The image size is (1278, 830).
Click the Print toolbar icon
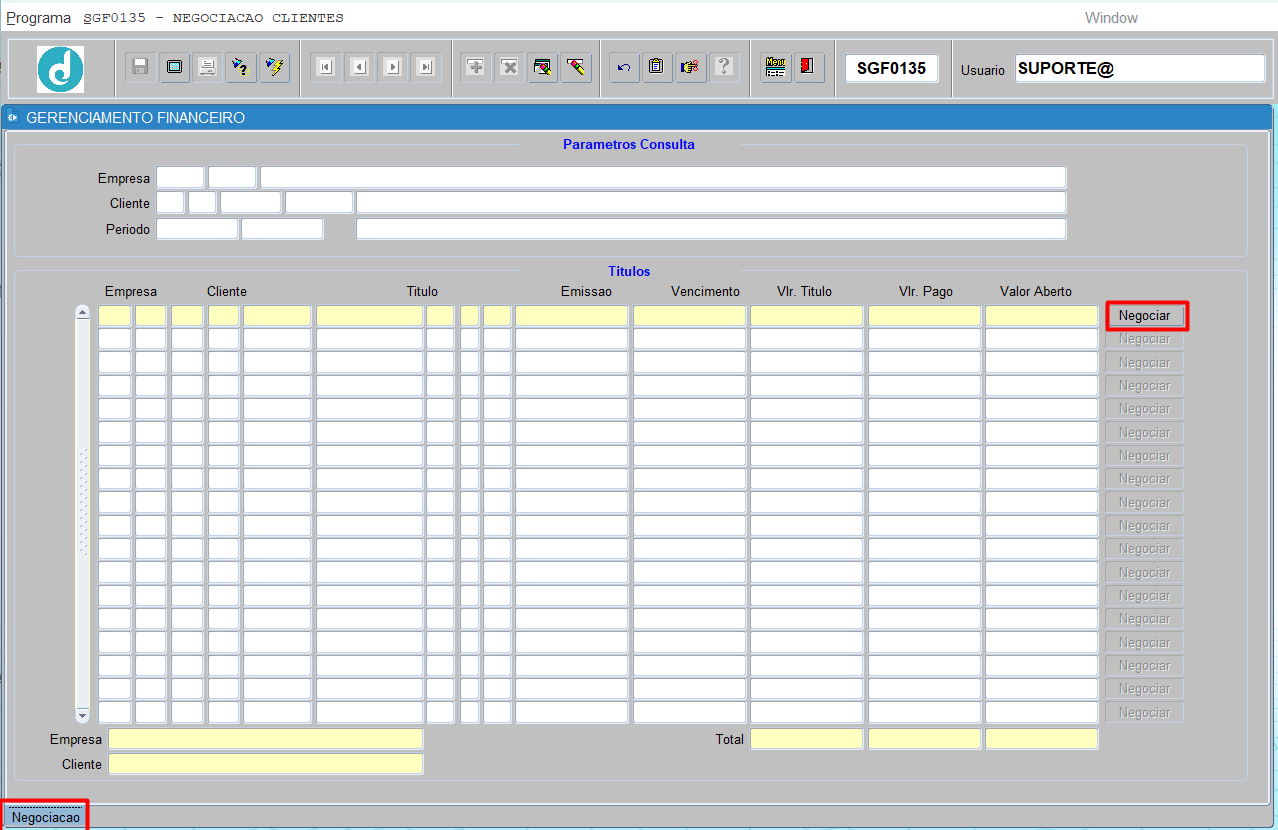coord(208,67)
